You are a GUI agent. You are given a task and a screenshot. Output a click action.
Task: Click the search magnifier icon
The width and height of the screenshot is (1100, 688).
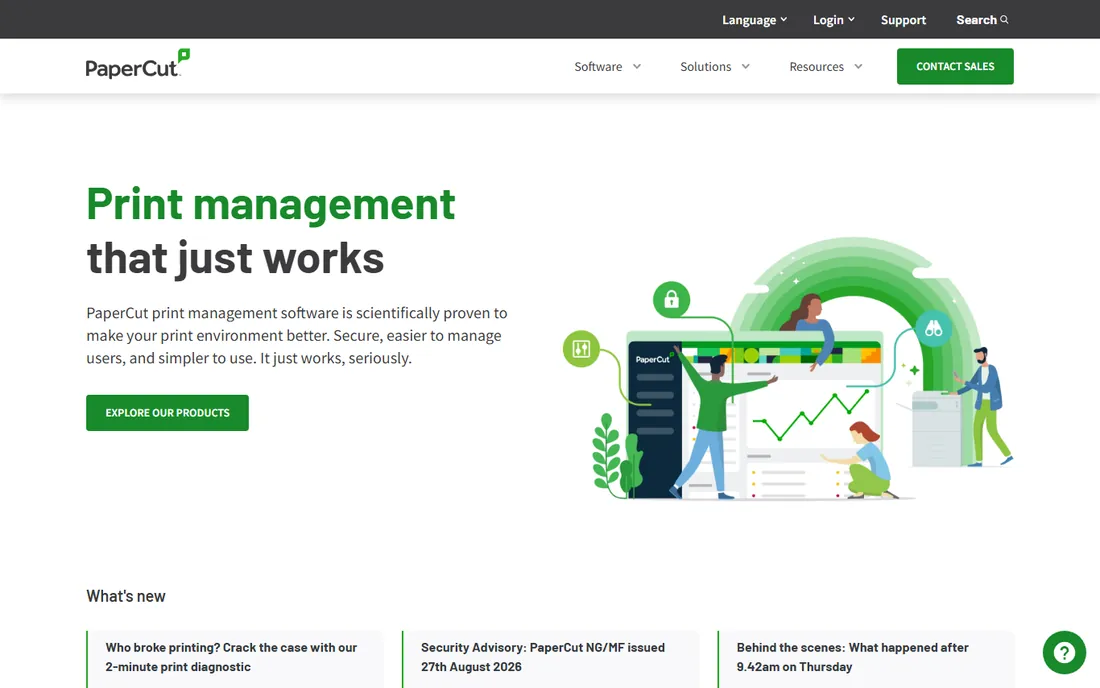pyautogui.click(x=1004, y=20)
